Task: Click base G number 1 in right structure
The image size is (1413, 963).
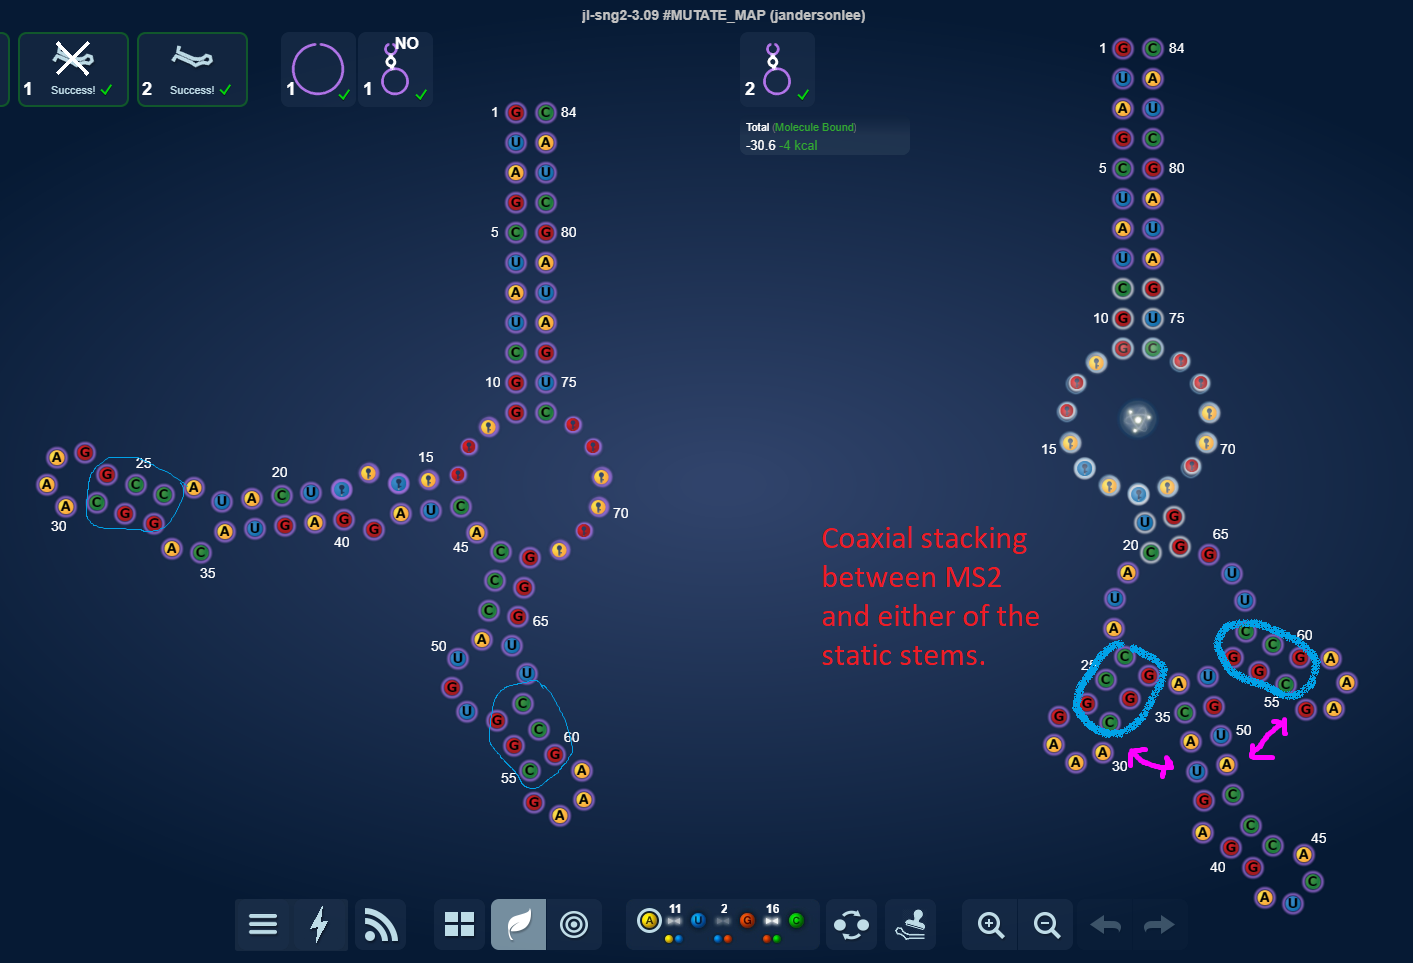Action: point(1123,48)
